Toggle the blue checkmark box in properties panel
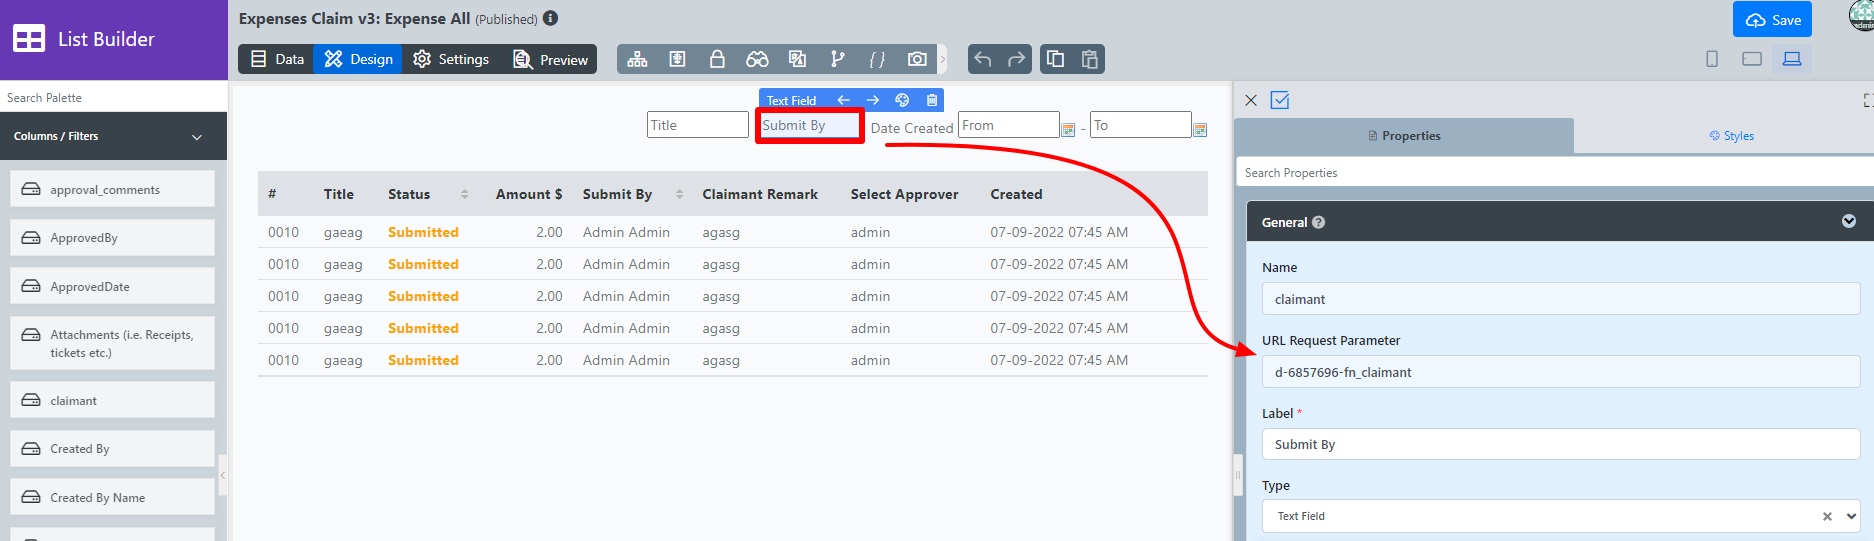Screen dimensions: 1874x541 [1280, 100]
